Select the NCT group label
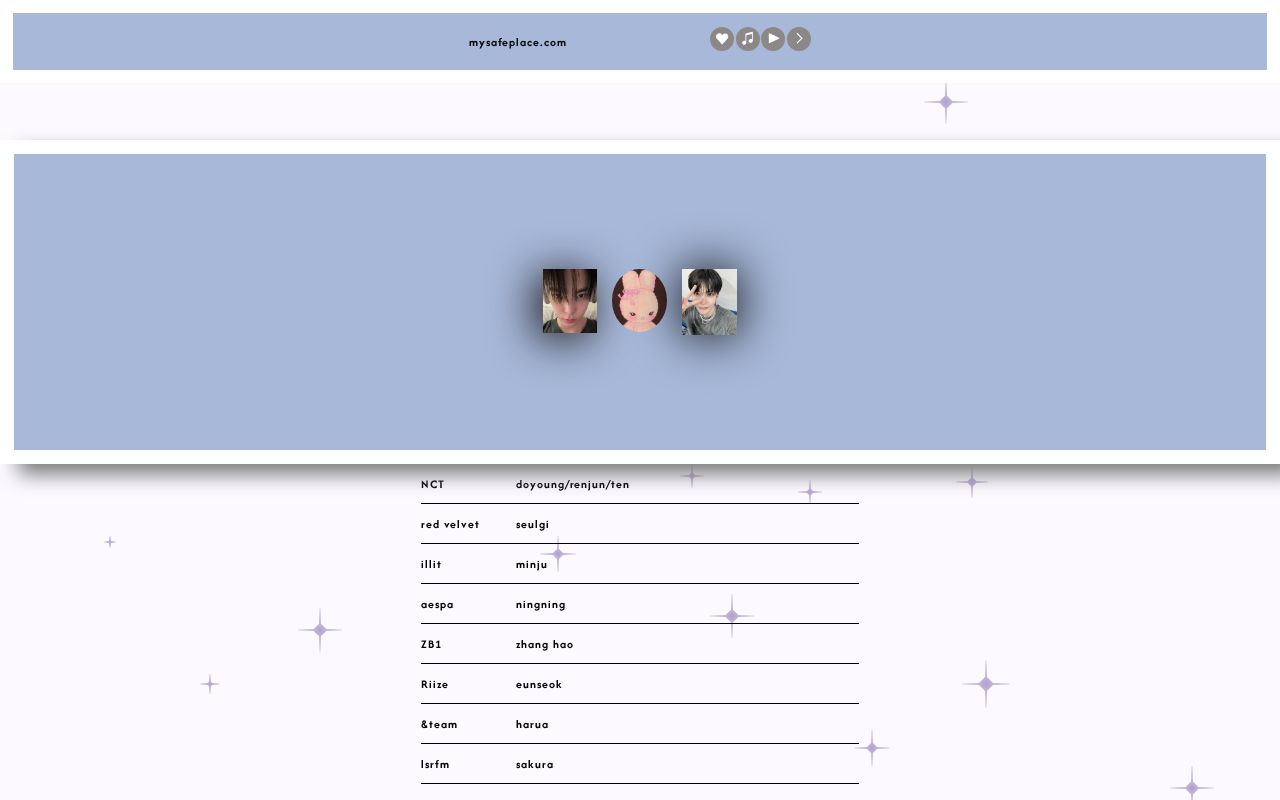Viewport: 1280px width, 800px height. 432,484
